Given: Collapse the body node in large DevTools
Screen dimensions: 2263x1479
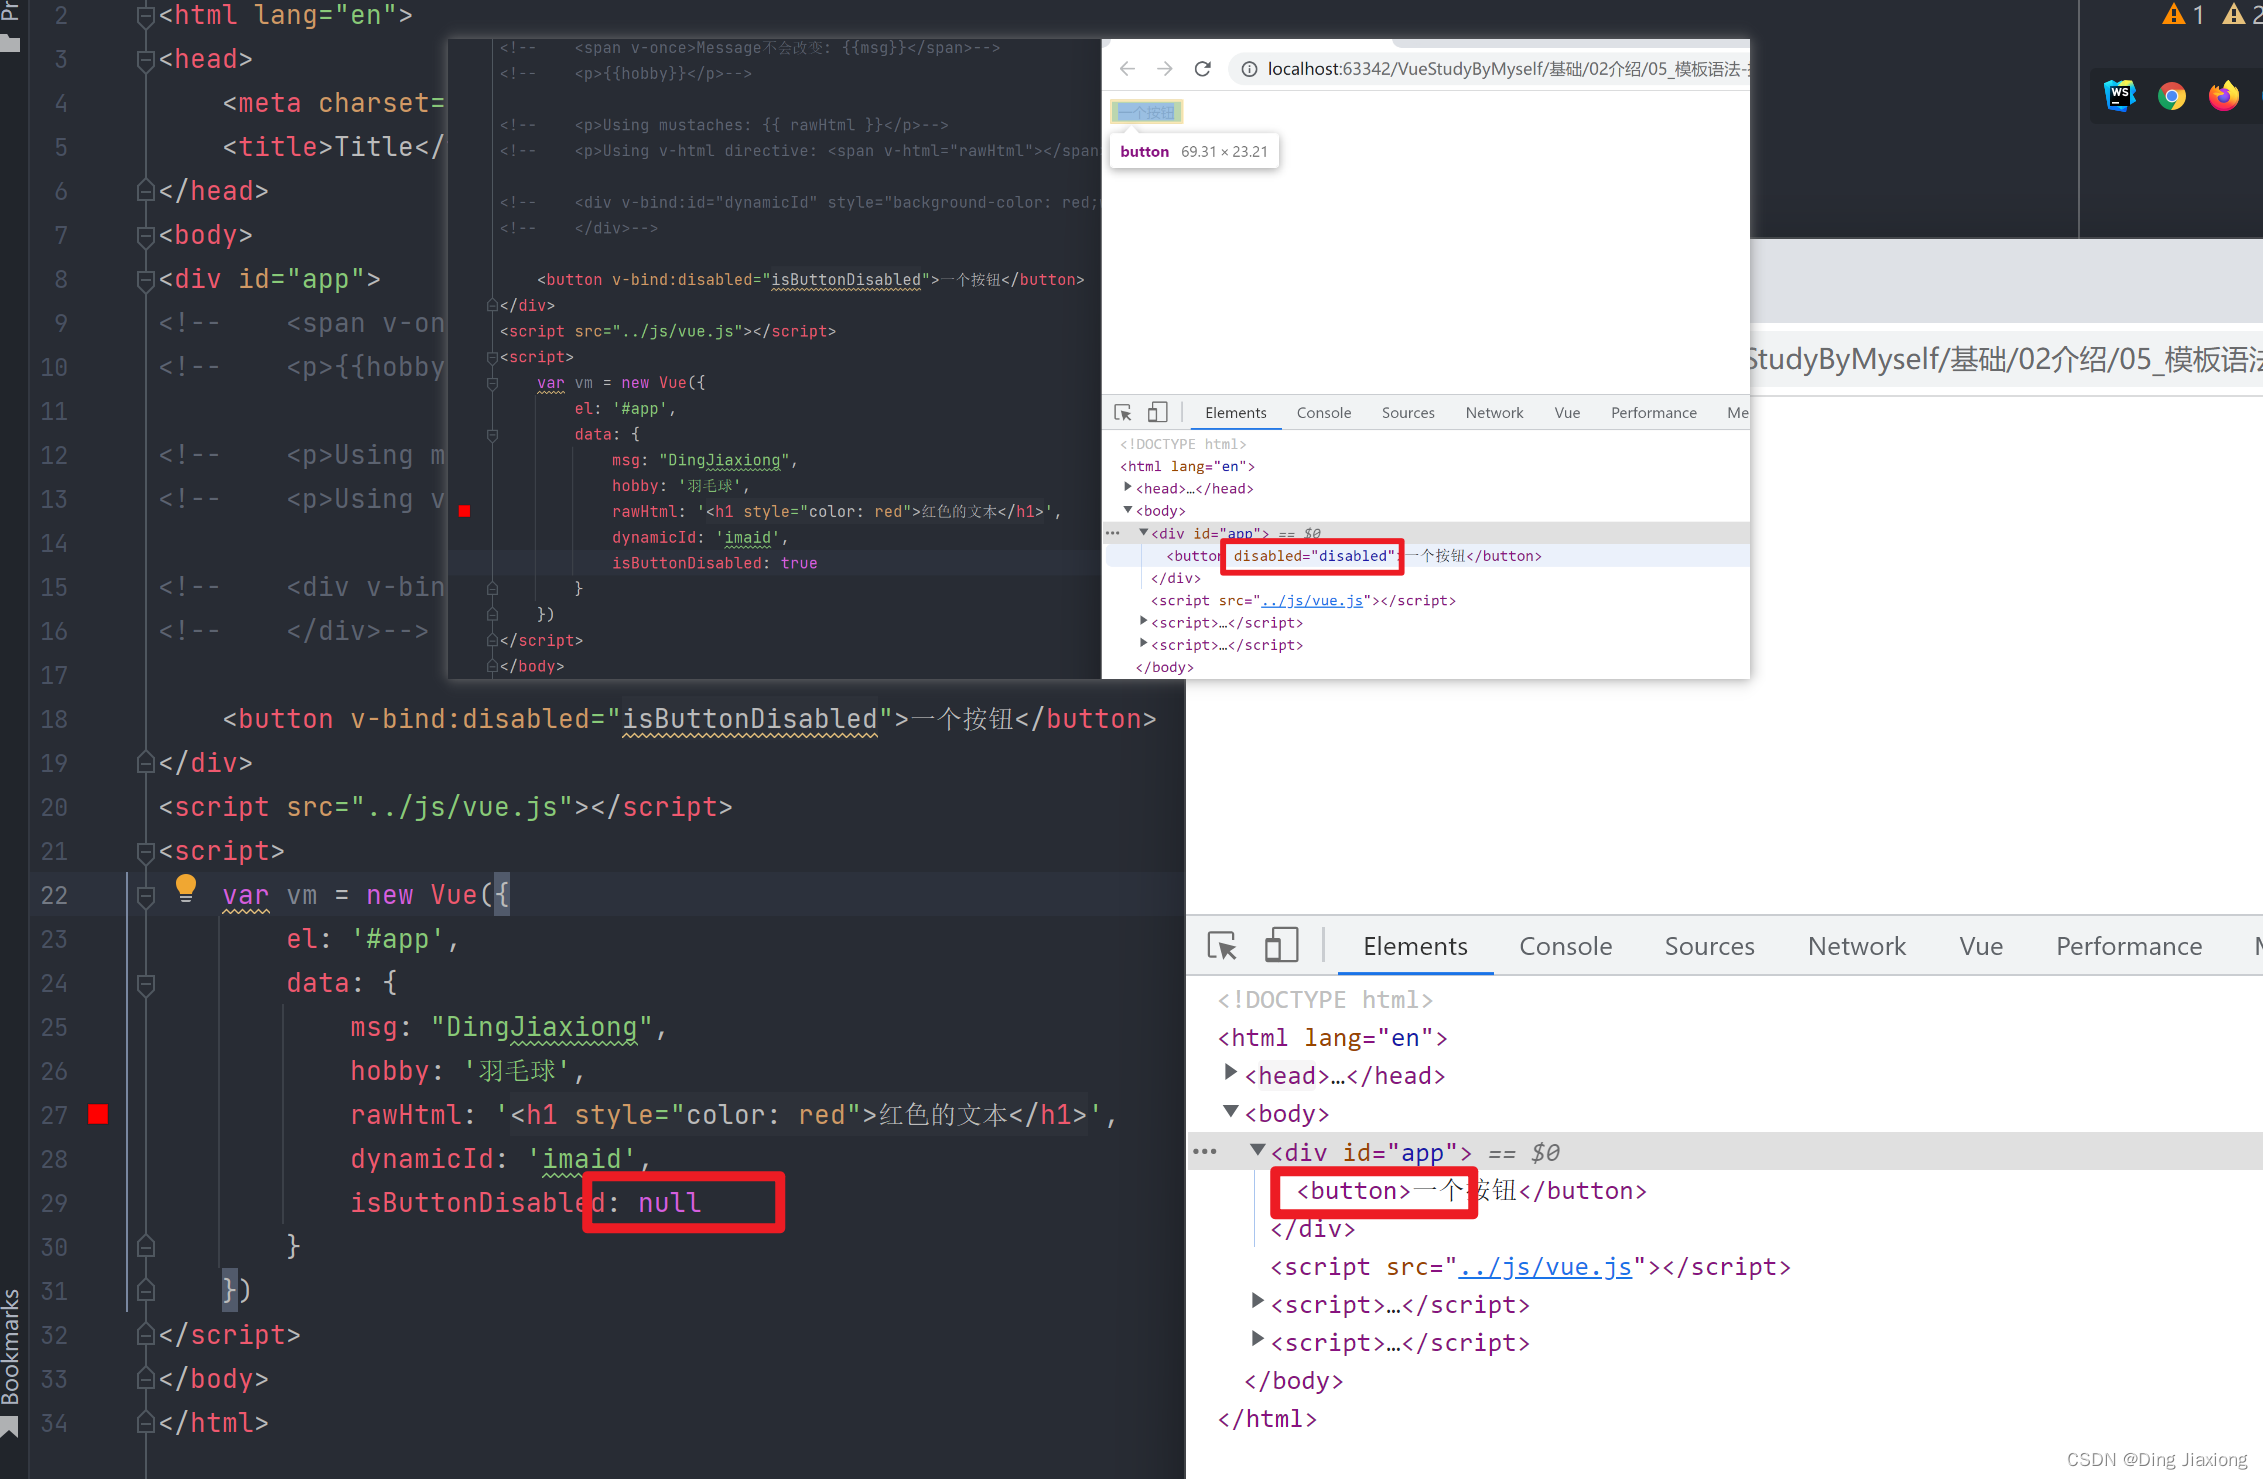Looking at the screenshot, I should [1230, 1112].
